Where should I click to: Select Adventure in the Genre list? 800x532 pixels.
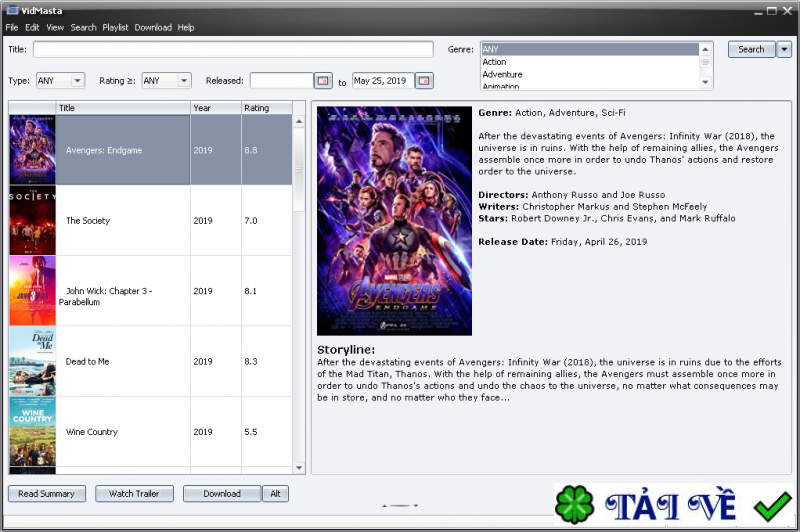coord(590,74)
